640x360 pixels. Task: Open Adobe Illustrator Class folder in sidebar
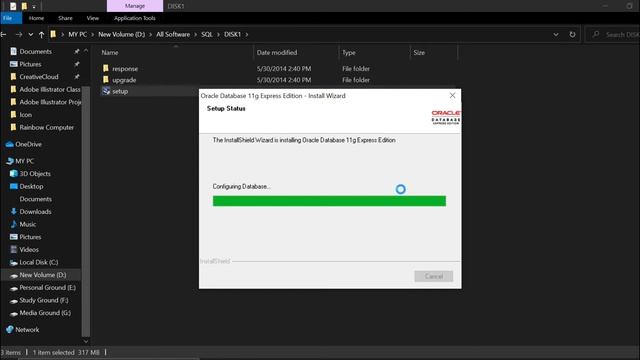point(50,89)
